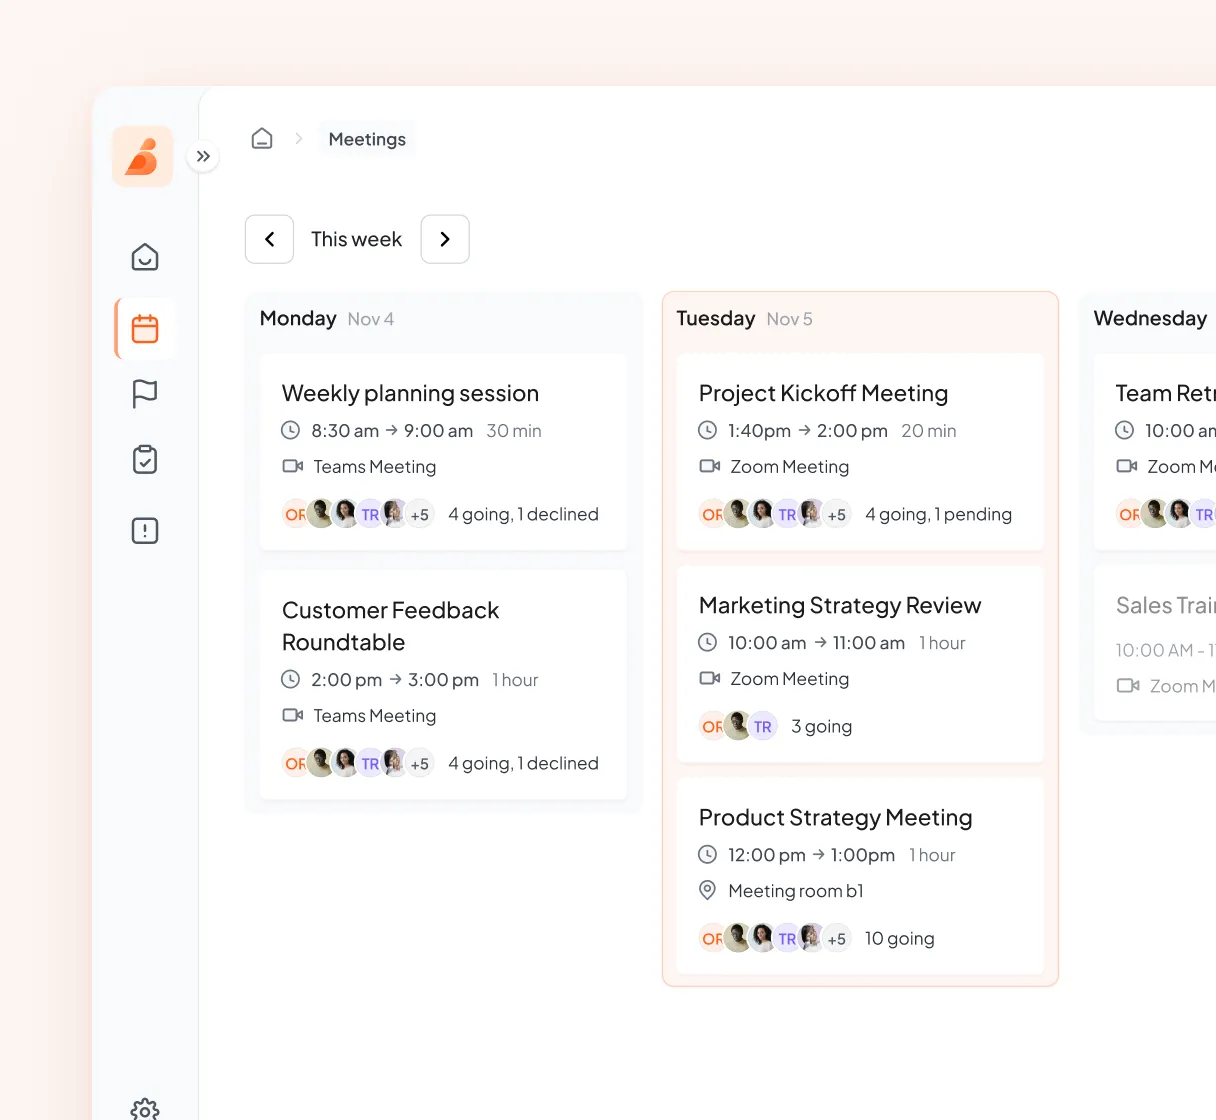Select the Marketing Strategy Review meeting

click(x=840, y=606)
